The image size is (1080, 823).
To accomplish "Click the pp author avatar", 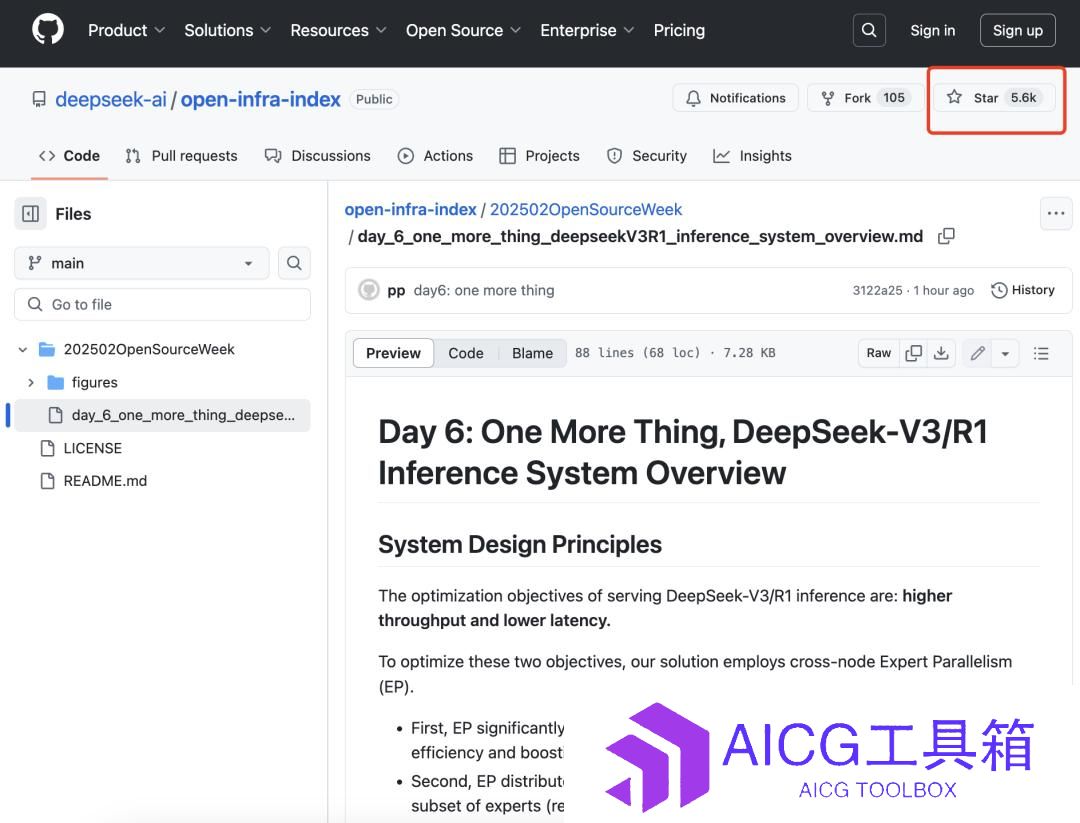I will pos(369,290).
